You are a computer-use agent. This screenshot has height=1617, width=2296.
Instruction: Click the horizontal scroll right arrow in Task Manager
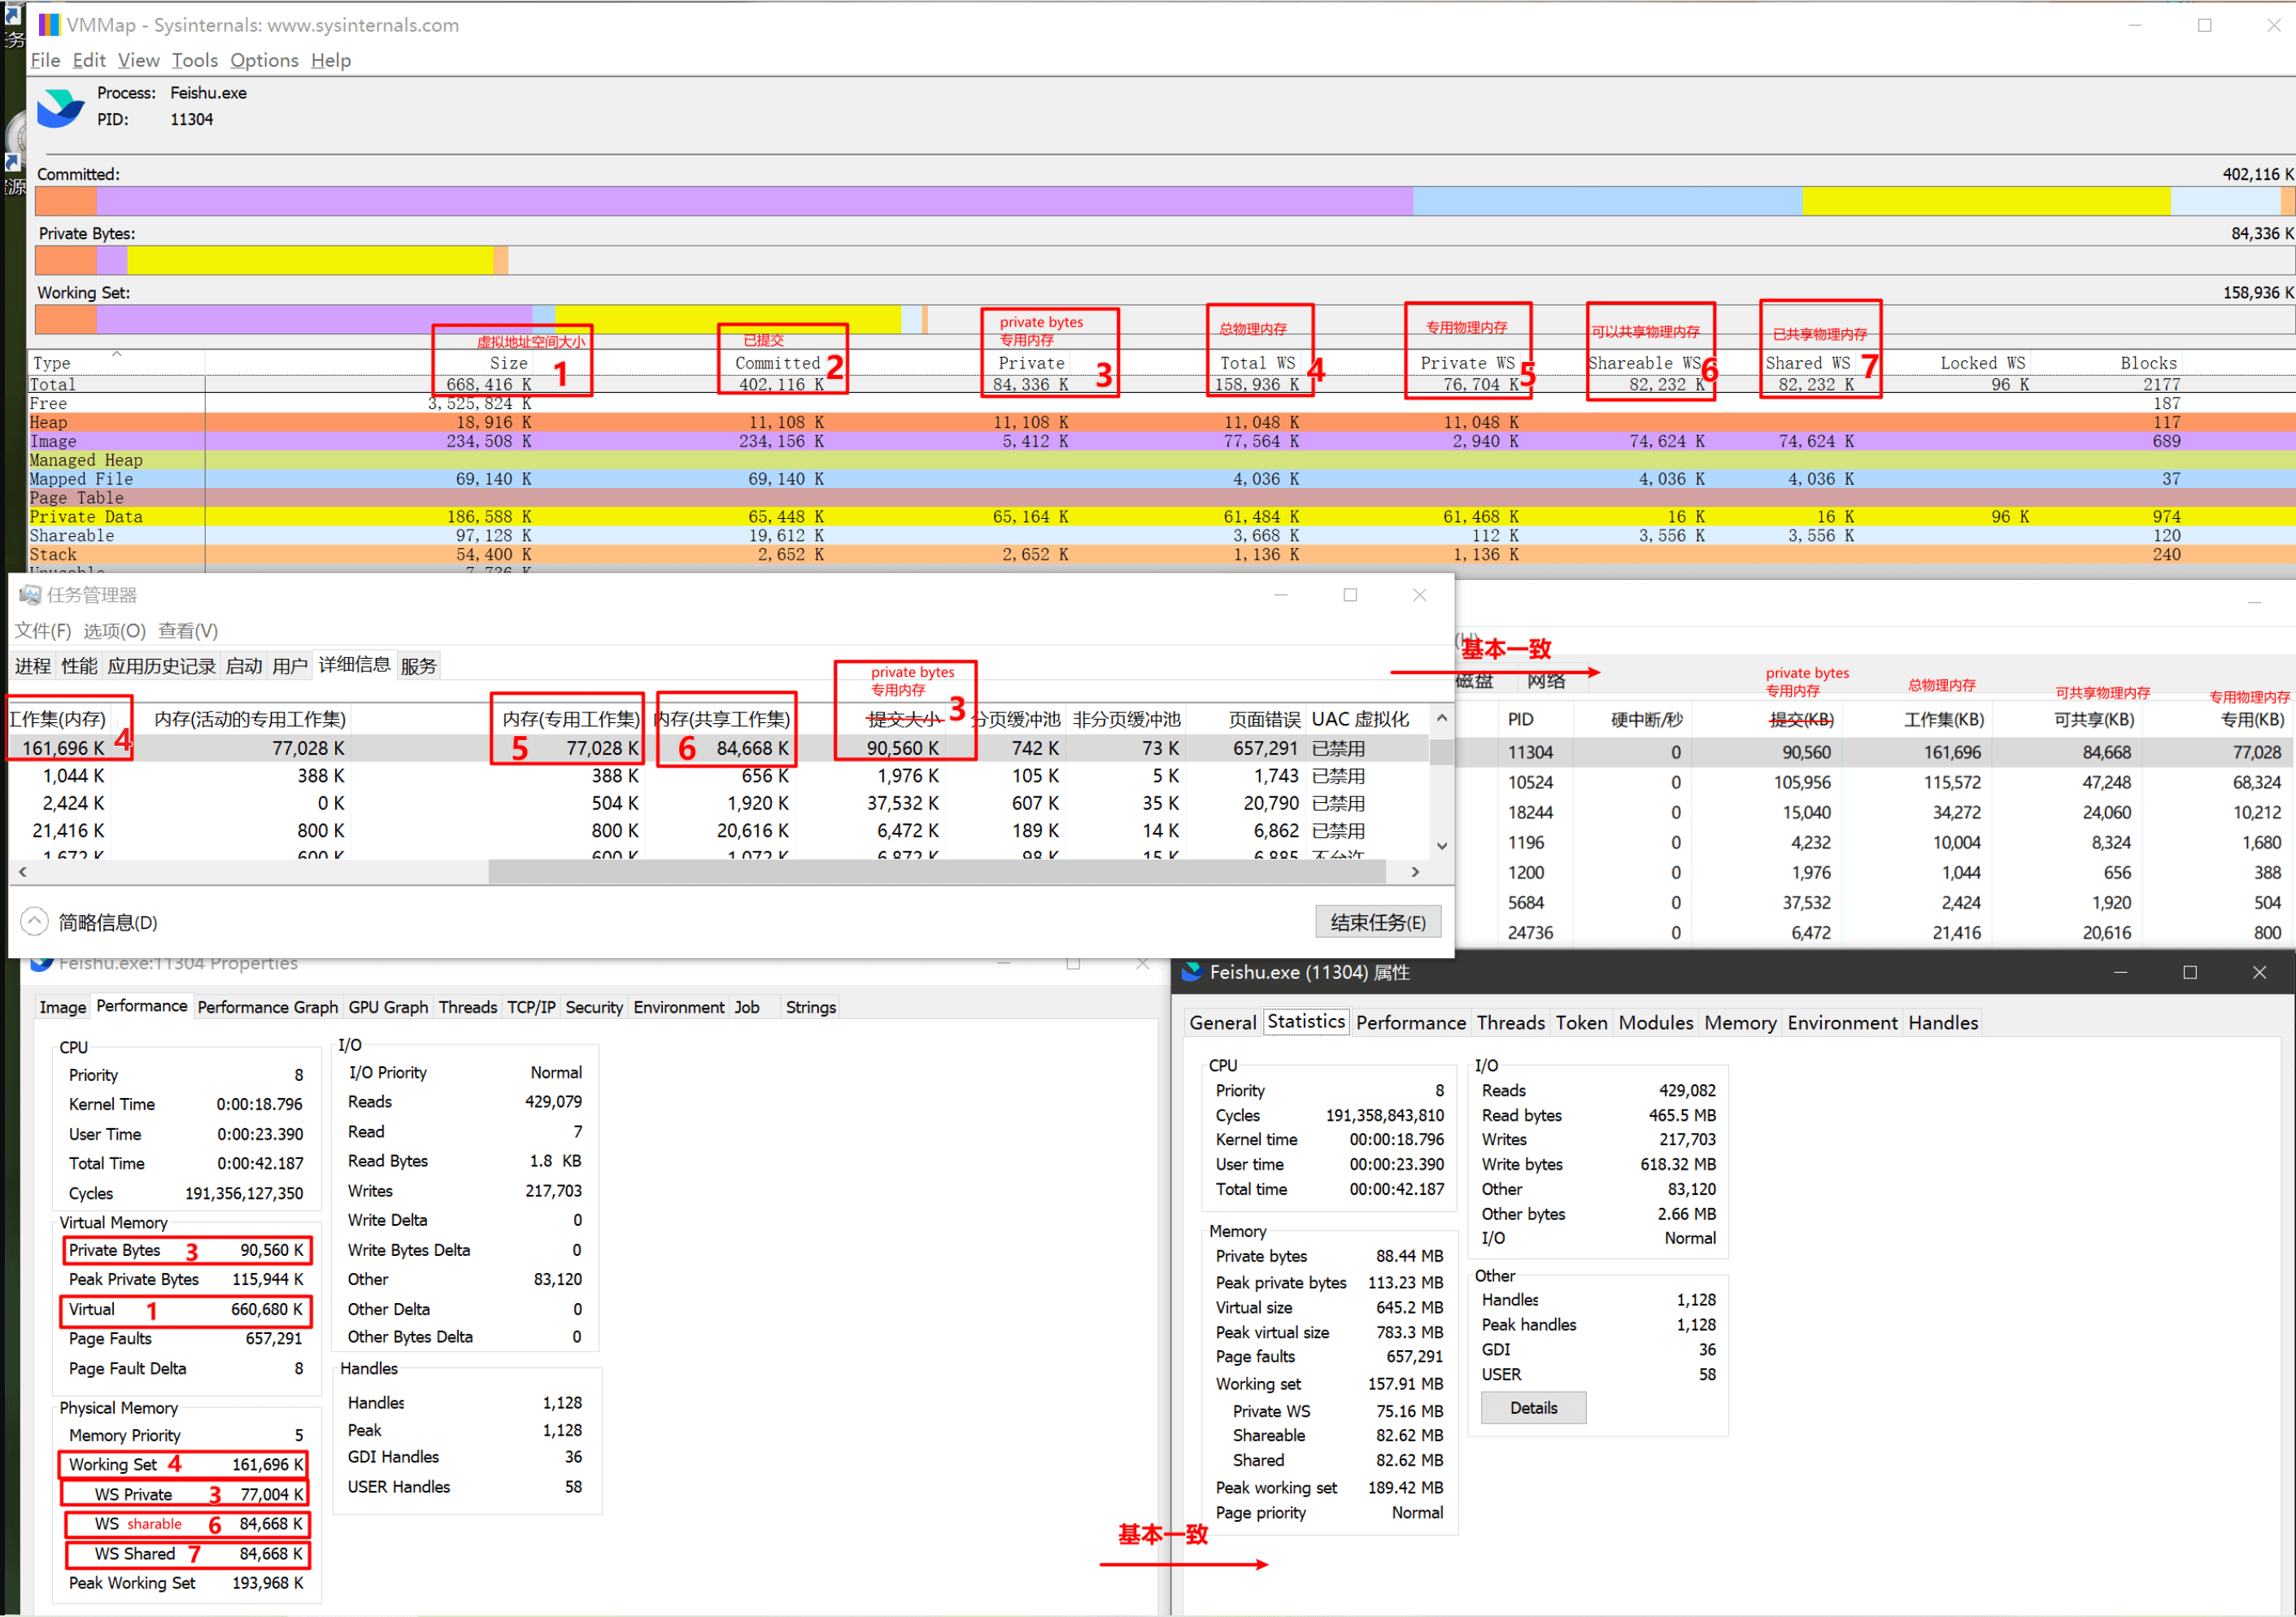(1414, 872)
